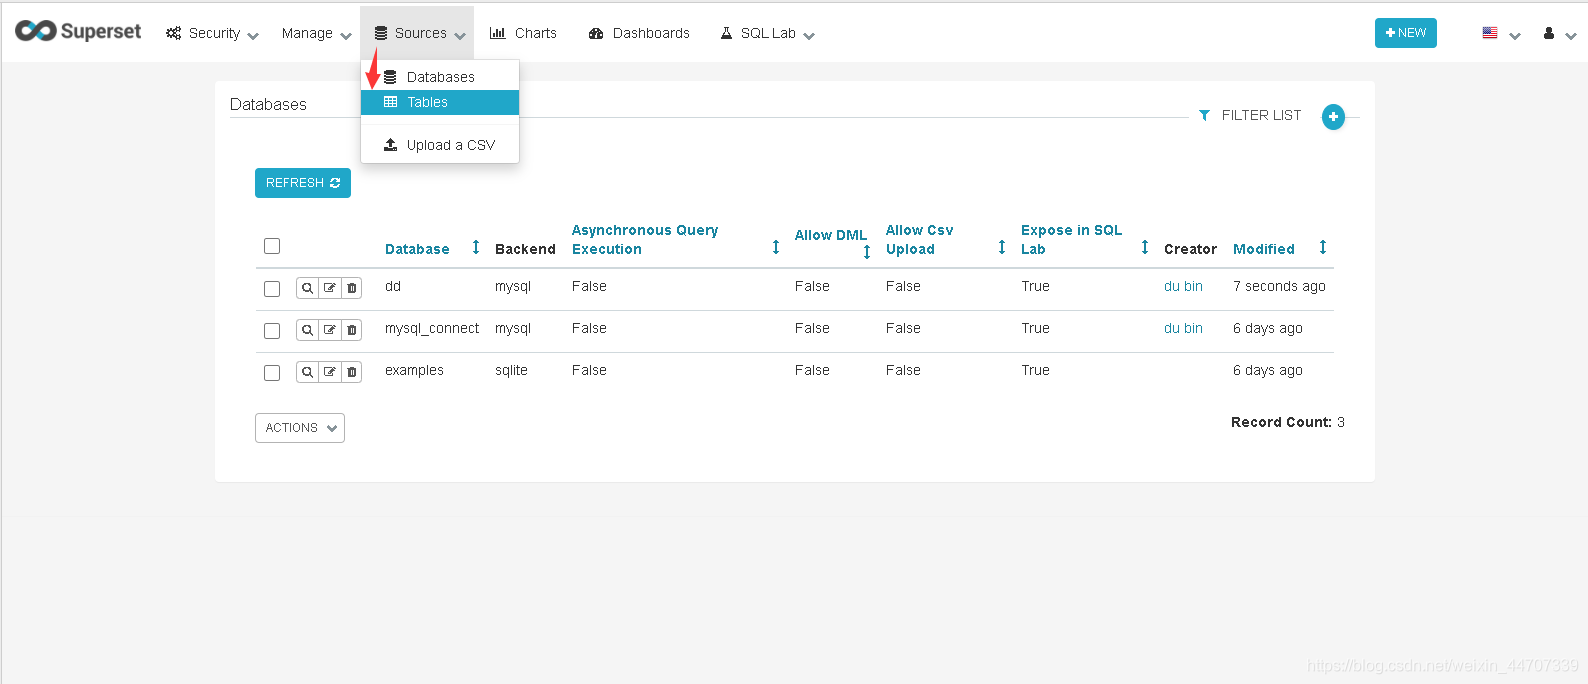The image size is (1588, 684).
Task: Choose Upload a CSV menu item
Action: [440, 145]
